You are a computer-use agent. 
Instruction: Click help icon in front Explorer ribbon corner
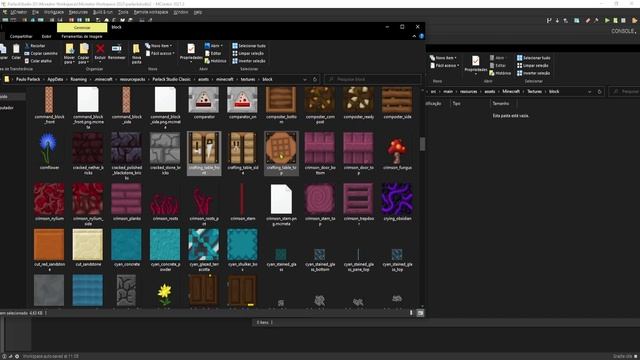click(422, 36)
